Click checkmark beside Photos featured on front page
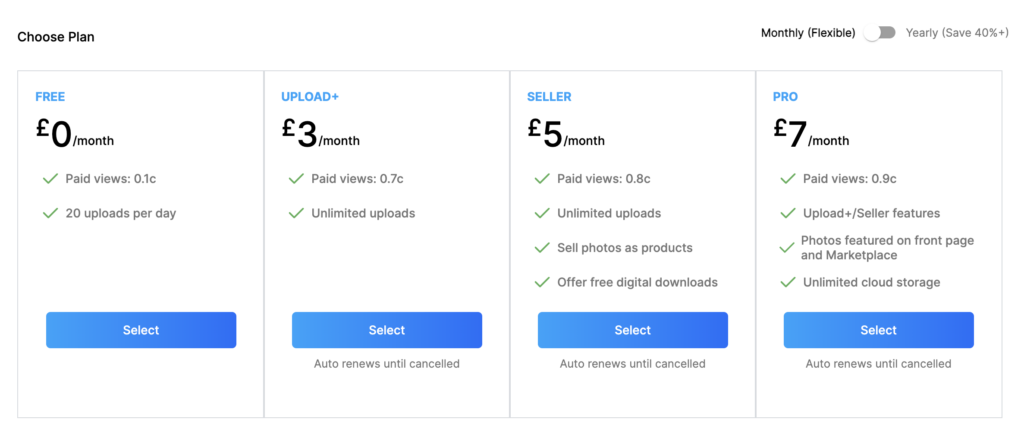Image resolution: width=1024 pixels, height=441 pixels. coord(788,248)
